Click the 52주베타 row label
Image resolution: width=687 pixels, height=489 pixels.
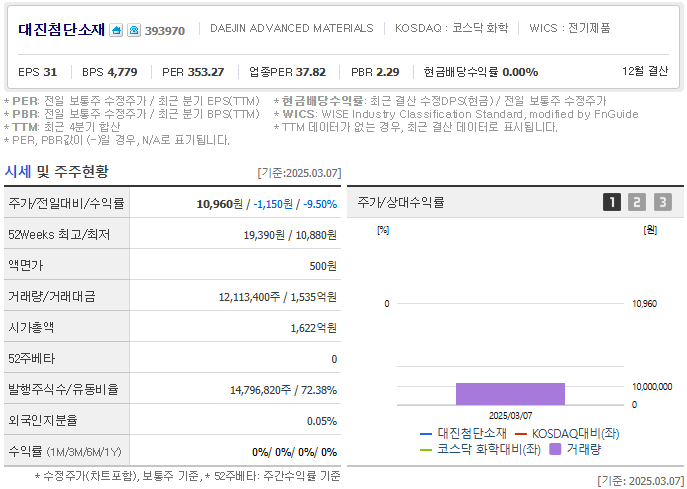click(32, 358)
